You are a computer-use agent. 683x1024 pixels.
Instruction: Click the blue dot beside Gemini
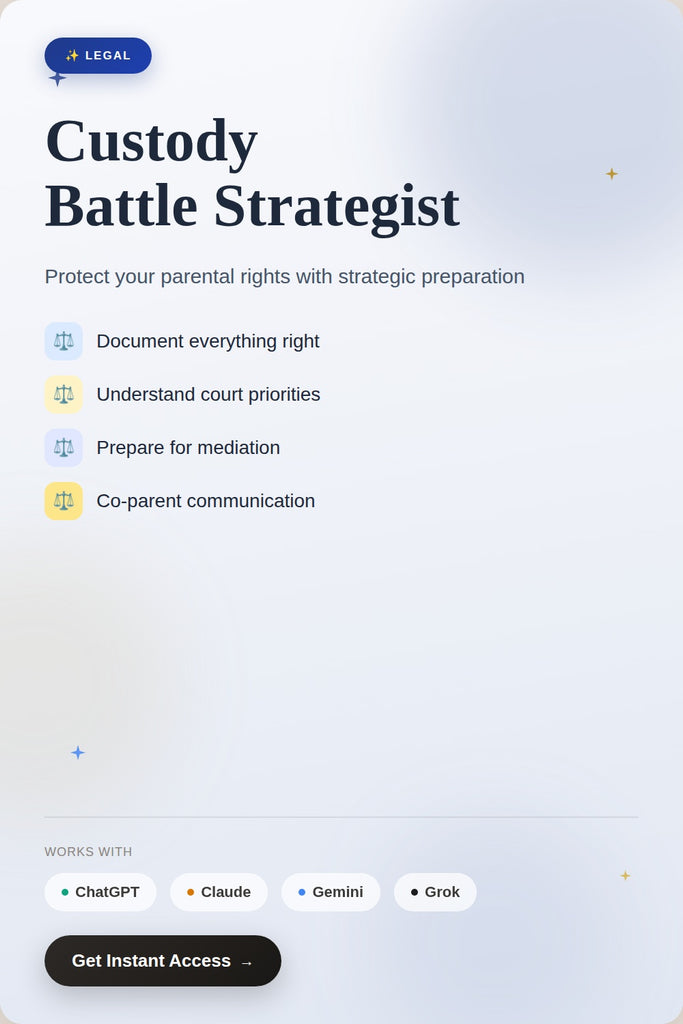coord(302,892)
